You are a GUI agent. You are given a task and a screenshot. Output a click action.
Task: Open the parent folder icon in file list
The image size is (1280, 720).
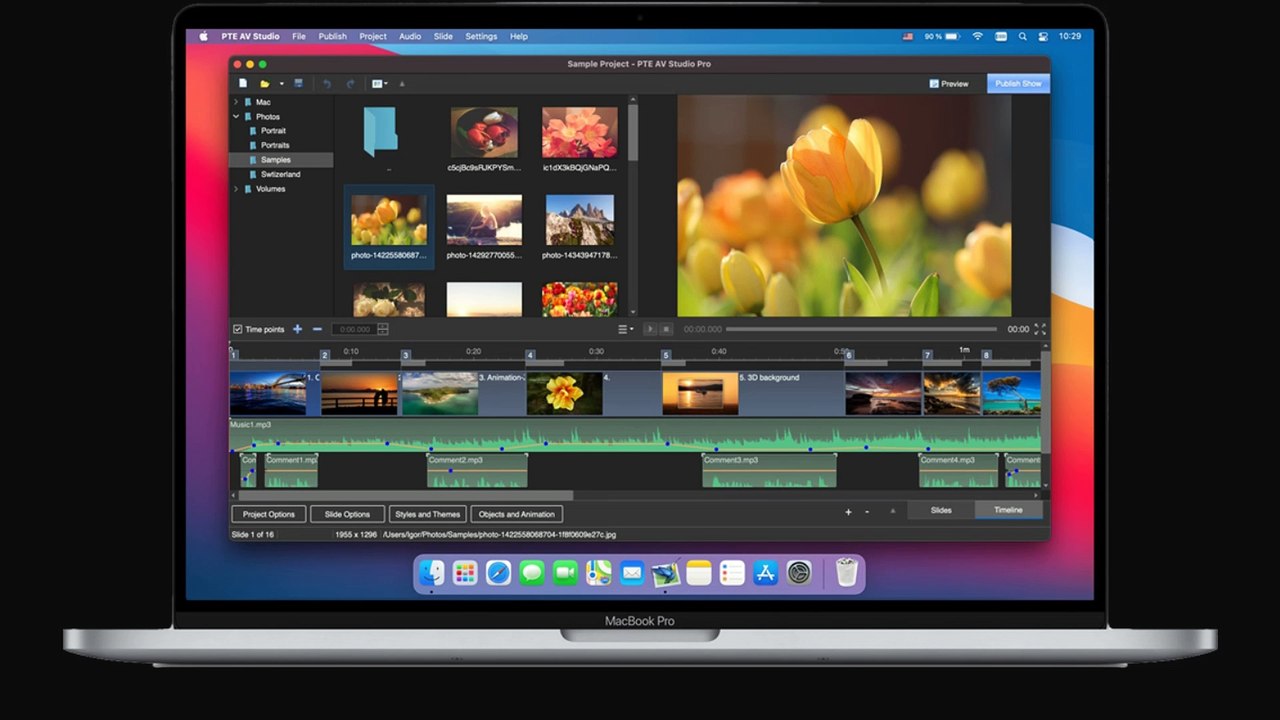pyautogui.click(x=380, y=131)
